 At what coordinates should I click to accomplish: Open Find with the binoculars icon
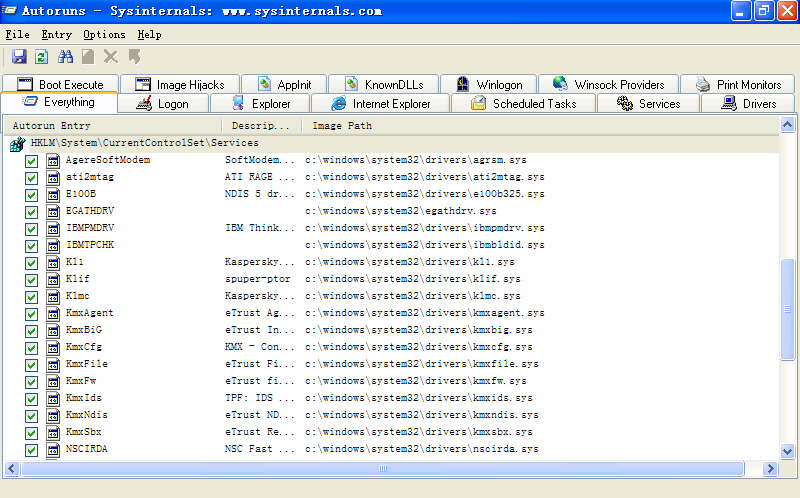[x=65, y=57]
